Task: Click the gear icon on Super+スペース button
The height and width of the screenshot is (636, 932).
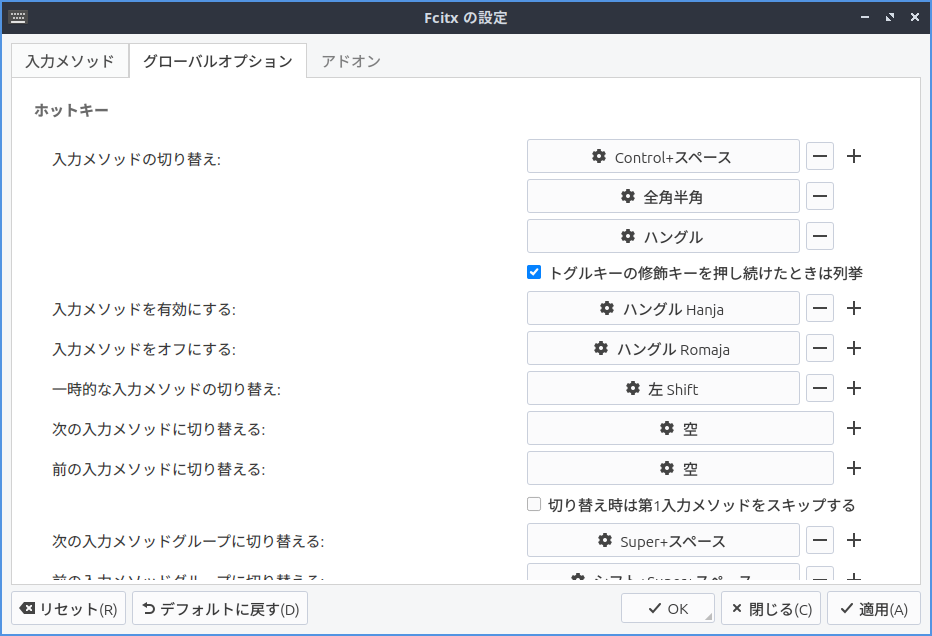Action: [605, 540]
